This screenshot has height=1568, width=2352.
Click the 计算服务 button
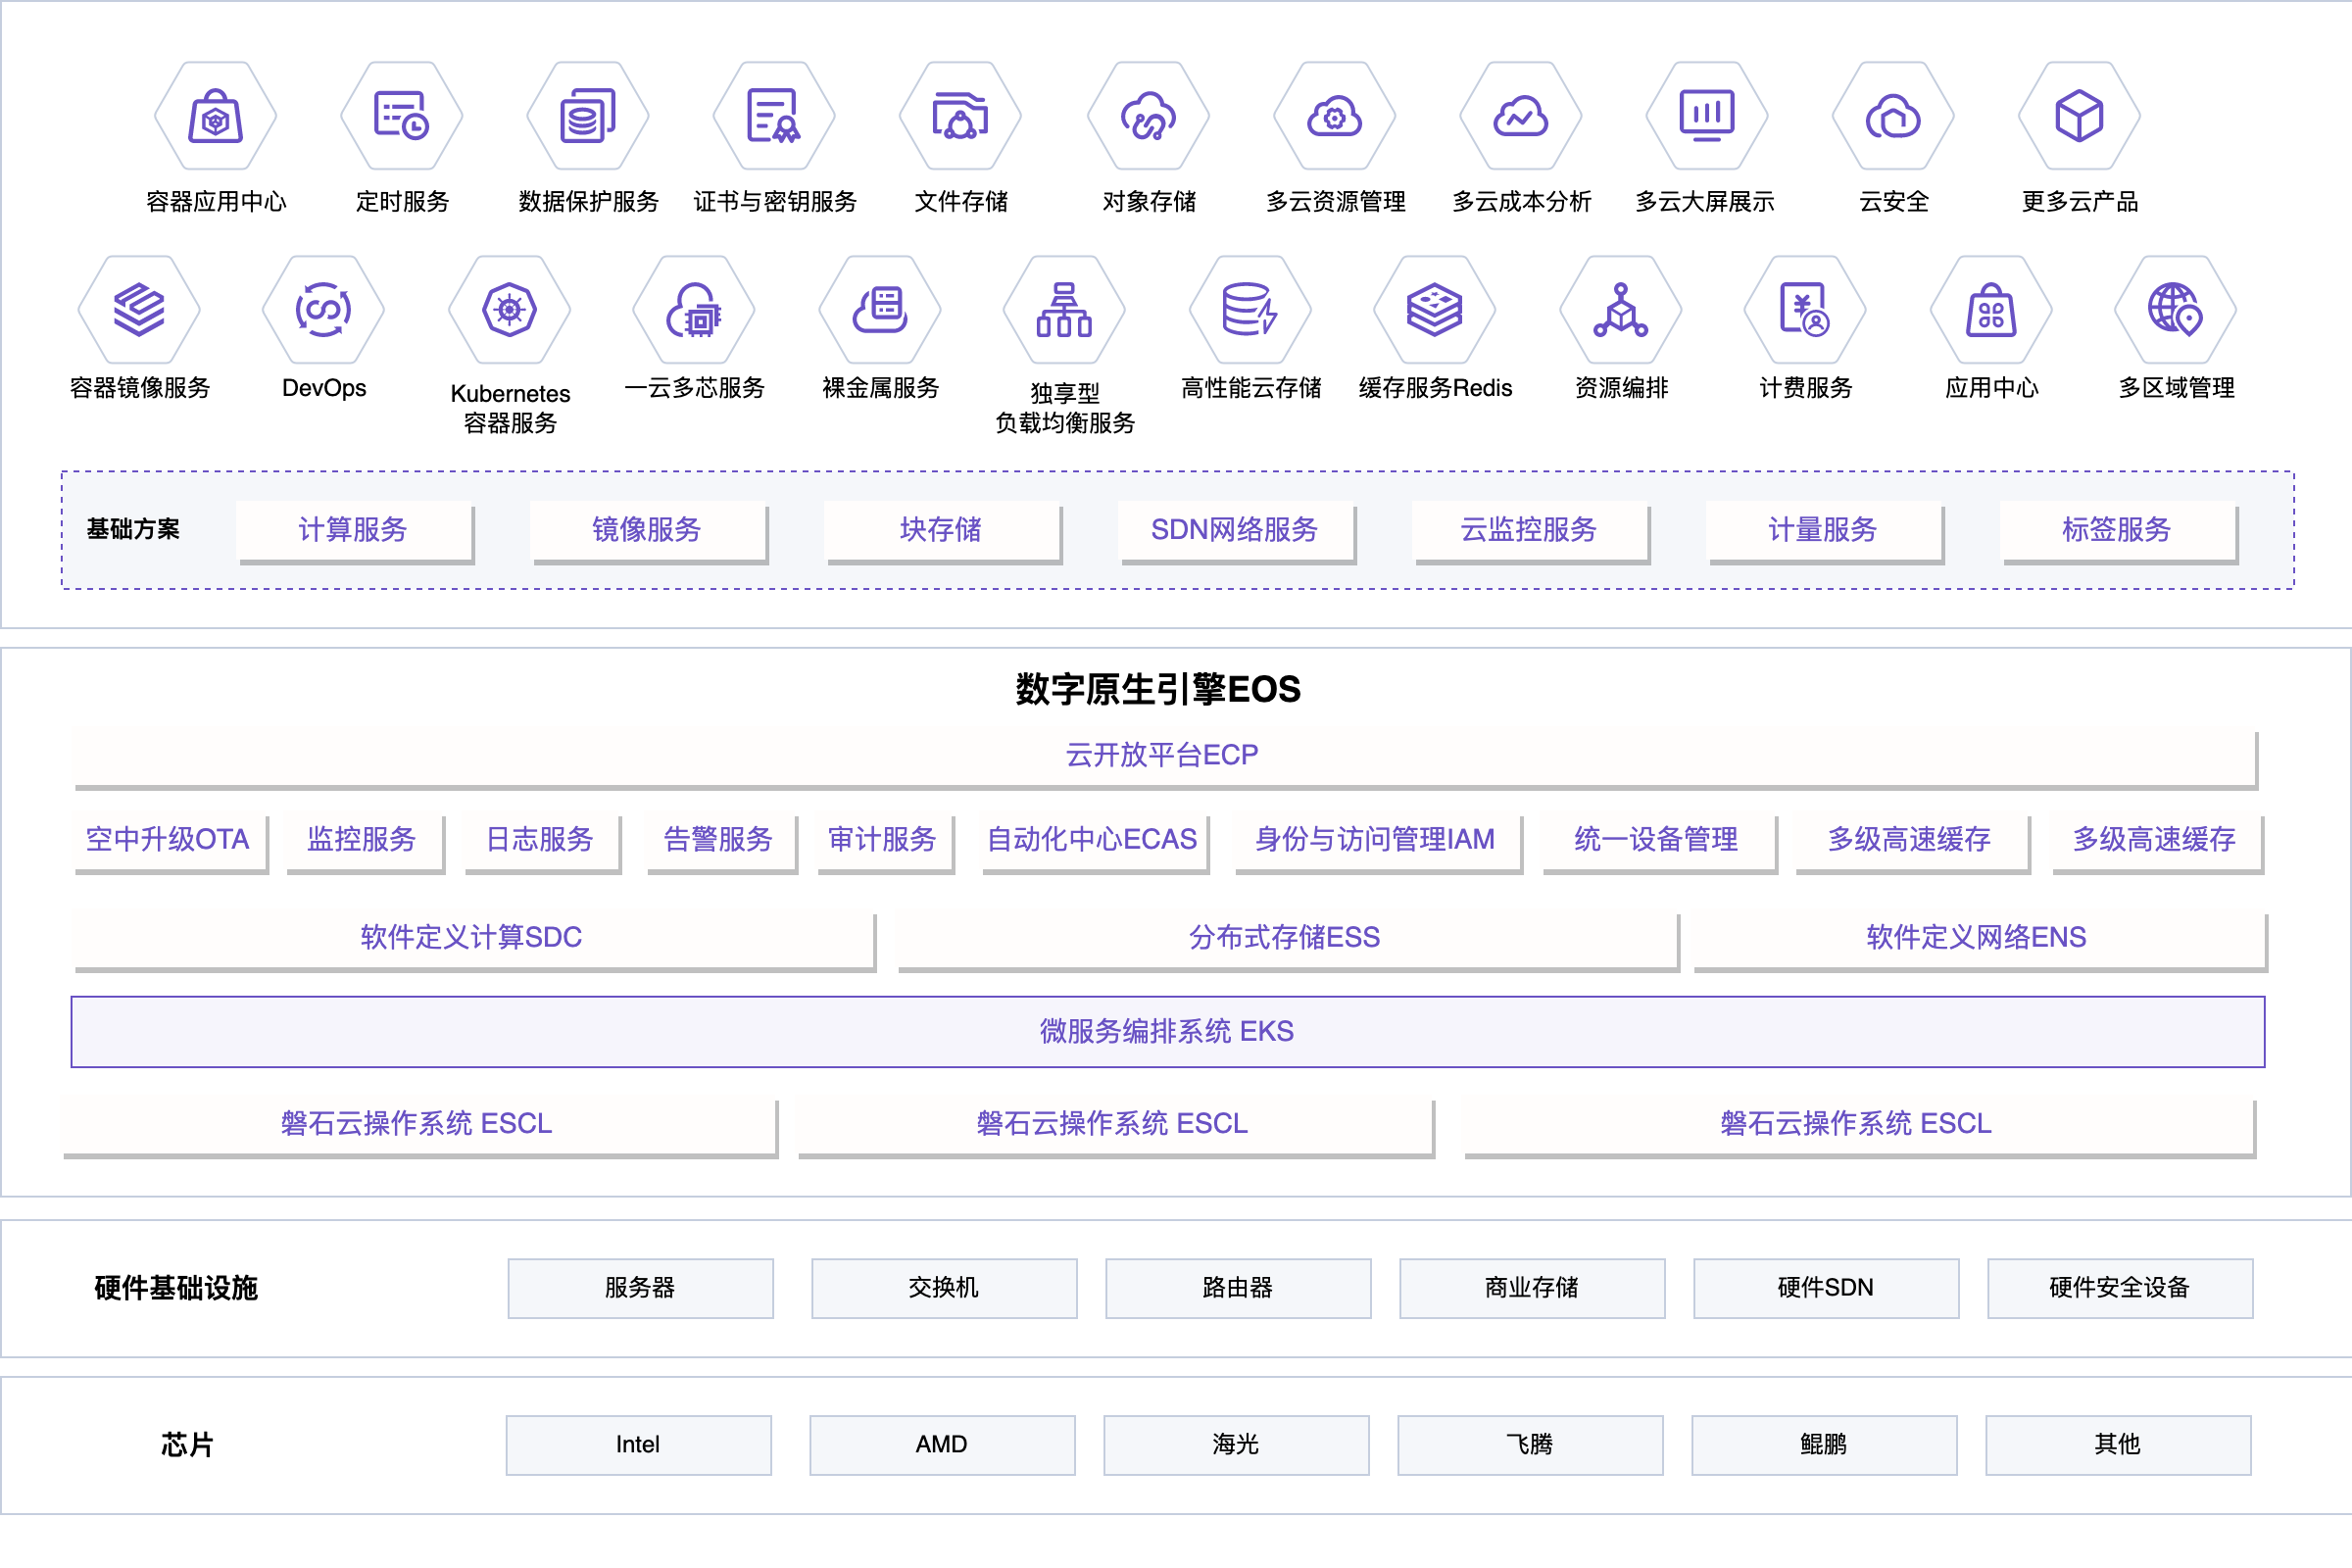[353, 530]
